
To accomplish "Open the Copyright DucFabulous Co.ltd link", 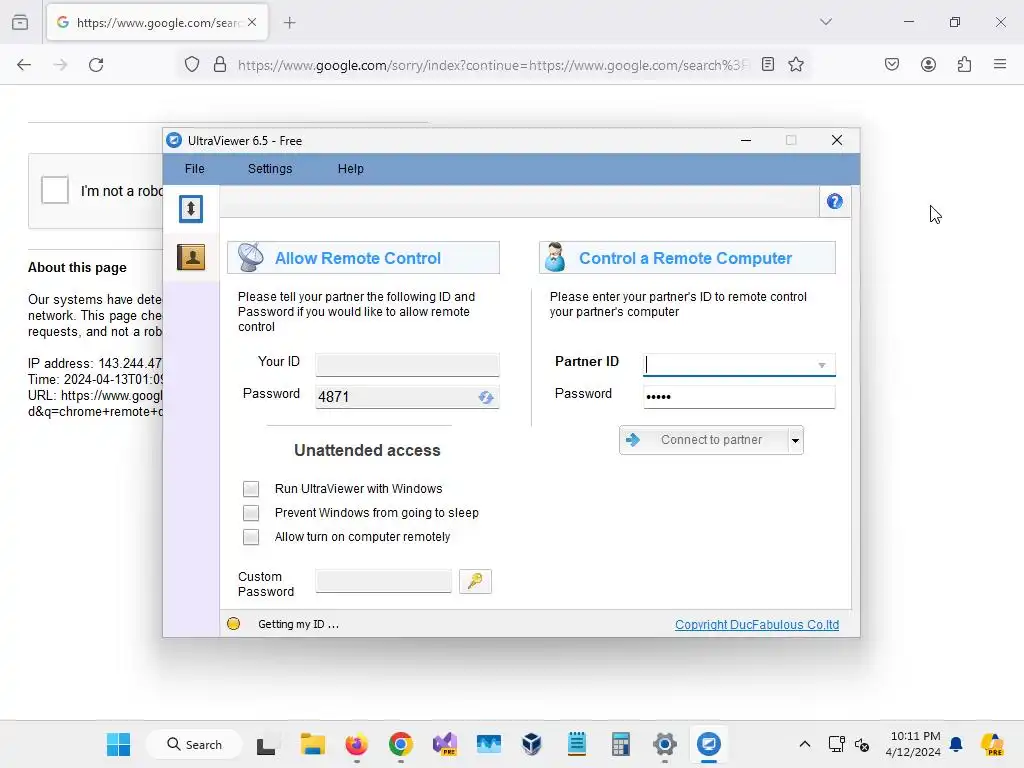I will (757, 624).
